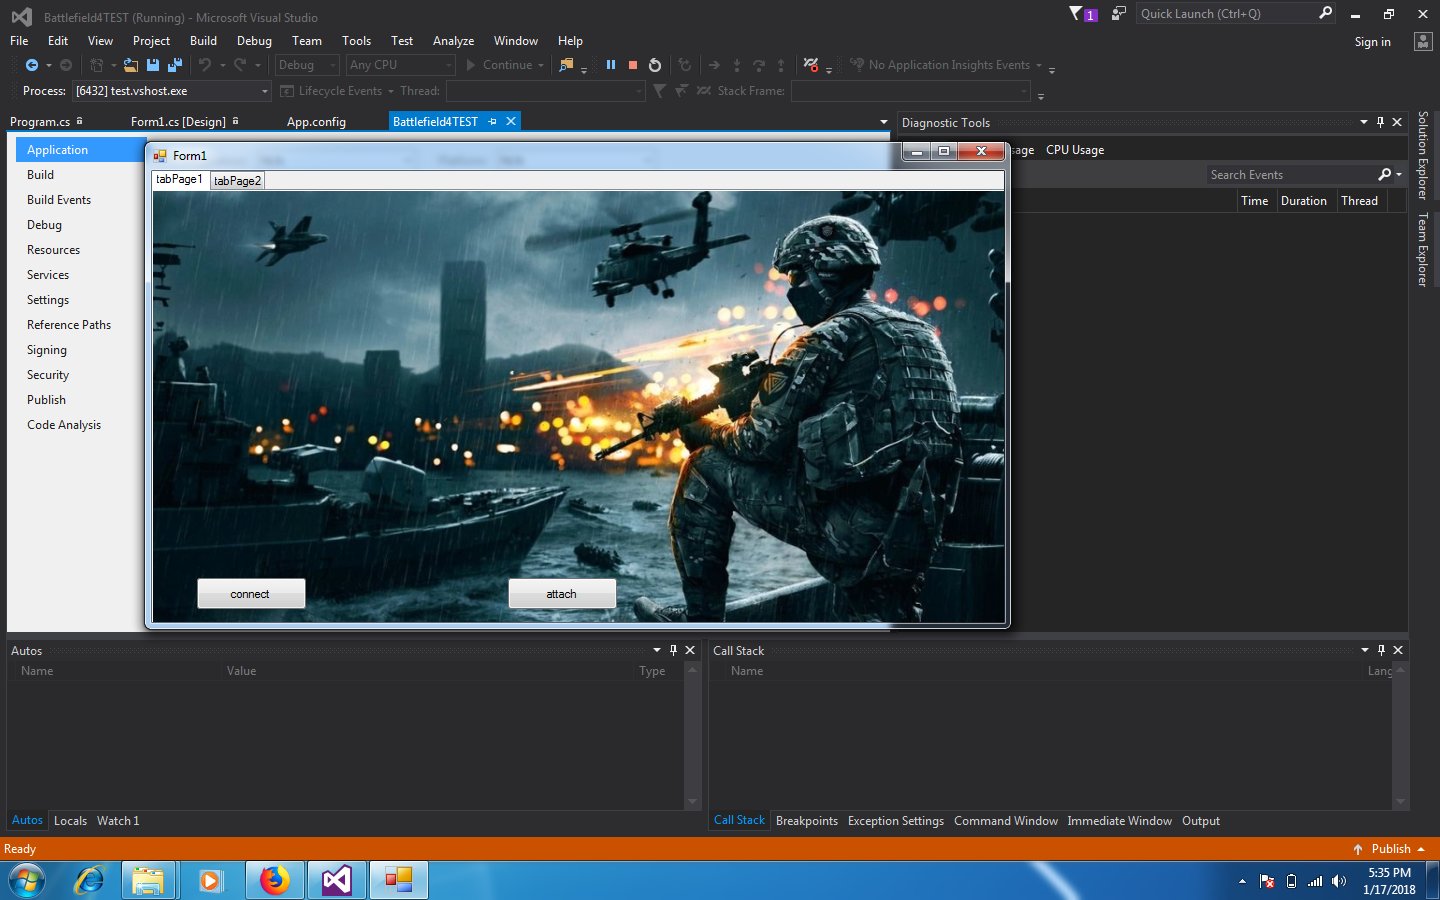This screenshot has width=1440, height=900.
Task: Switch to the Locals tab
Action: [70, 821]
